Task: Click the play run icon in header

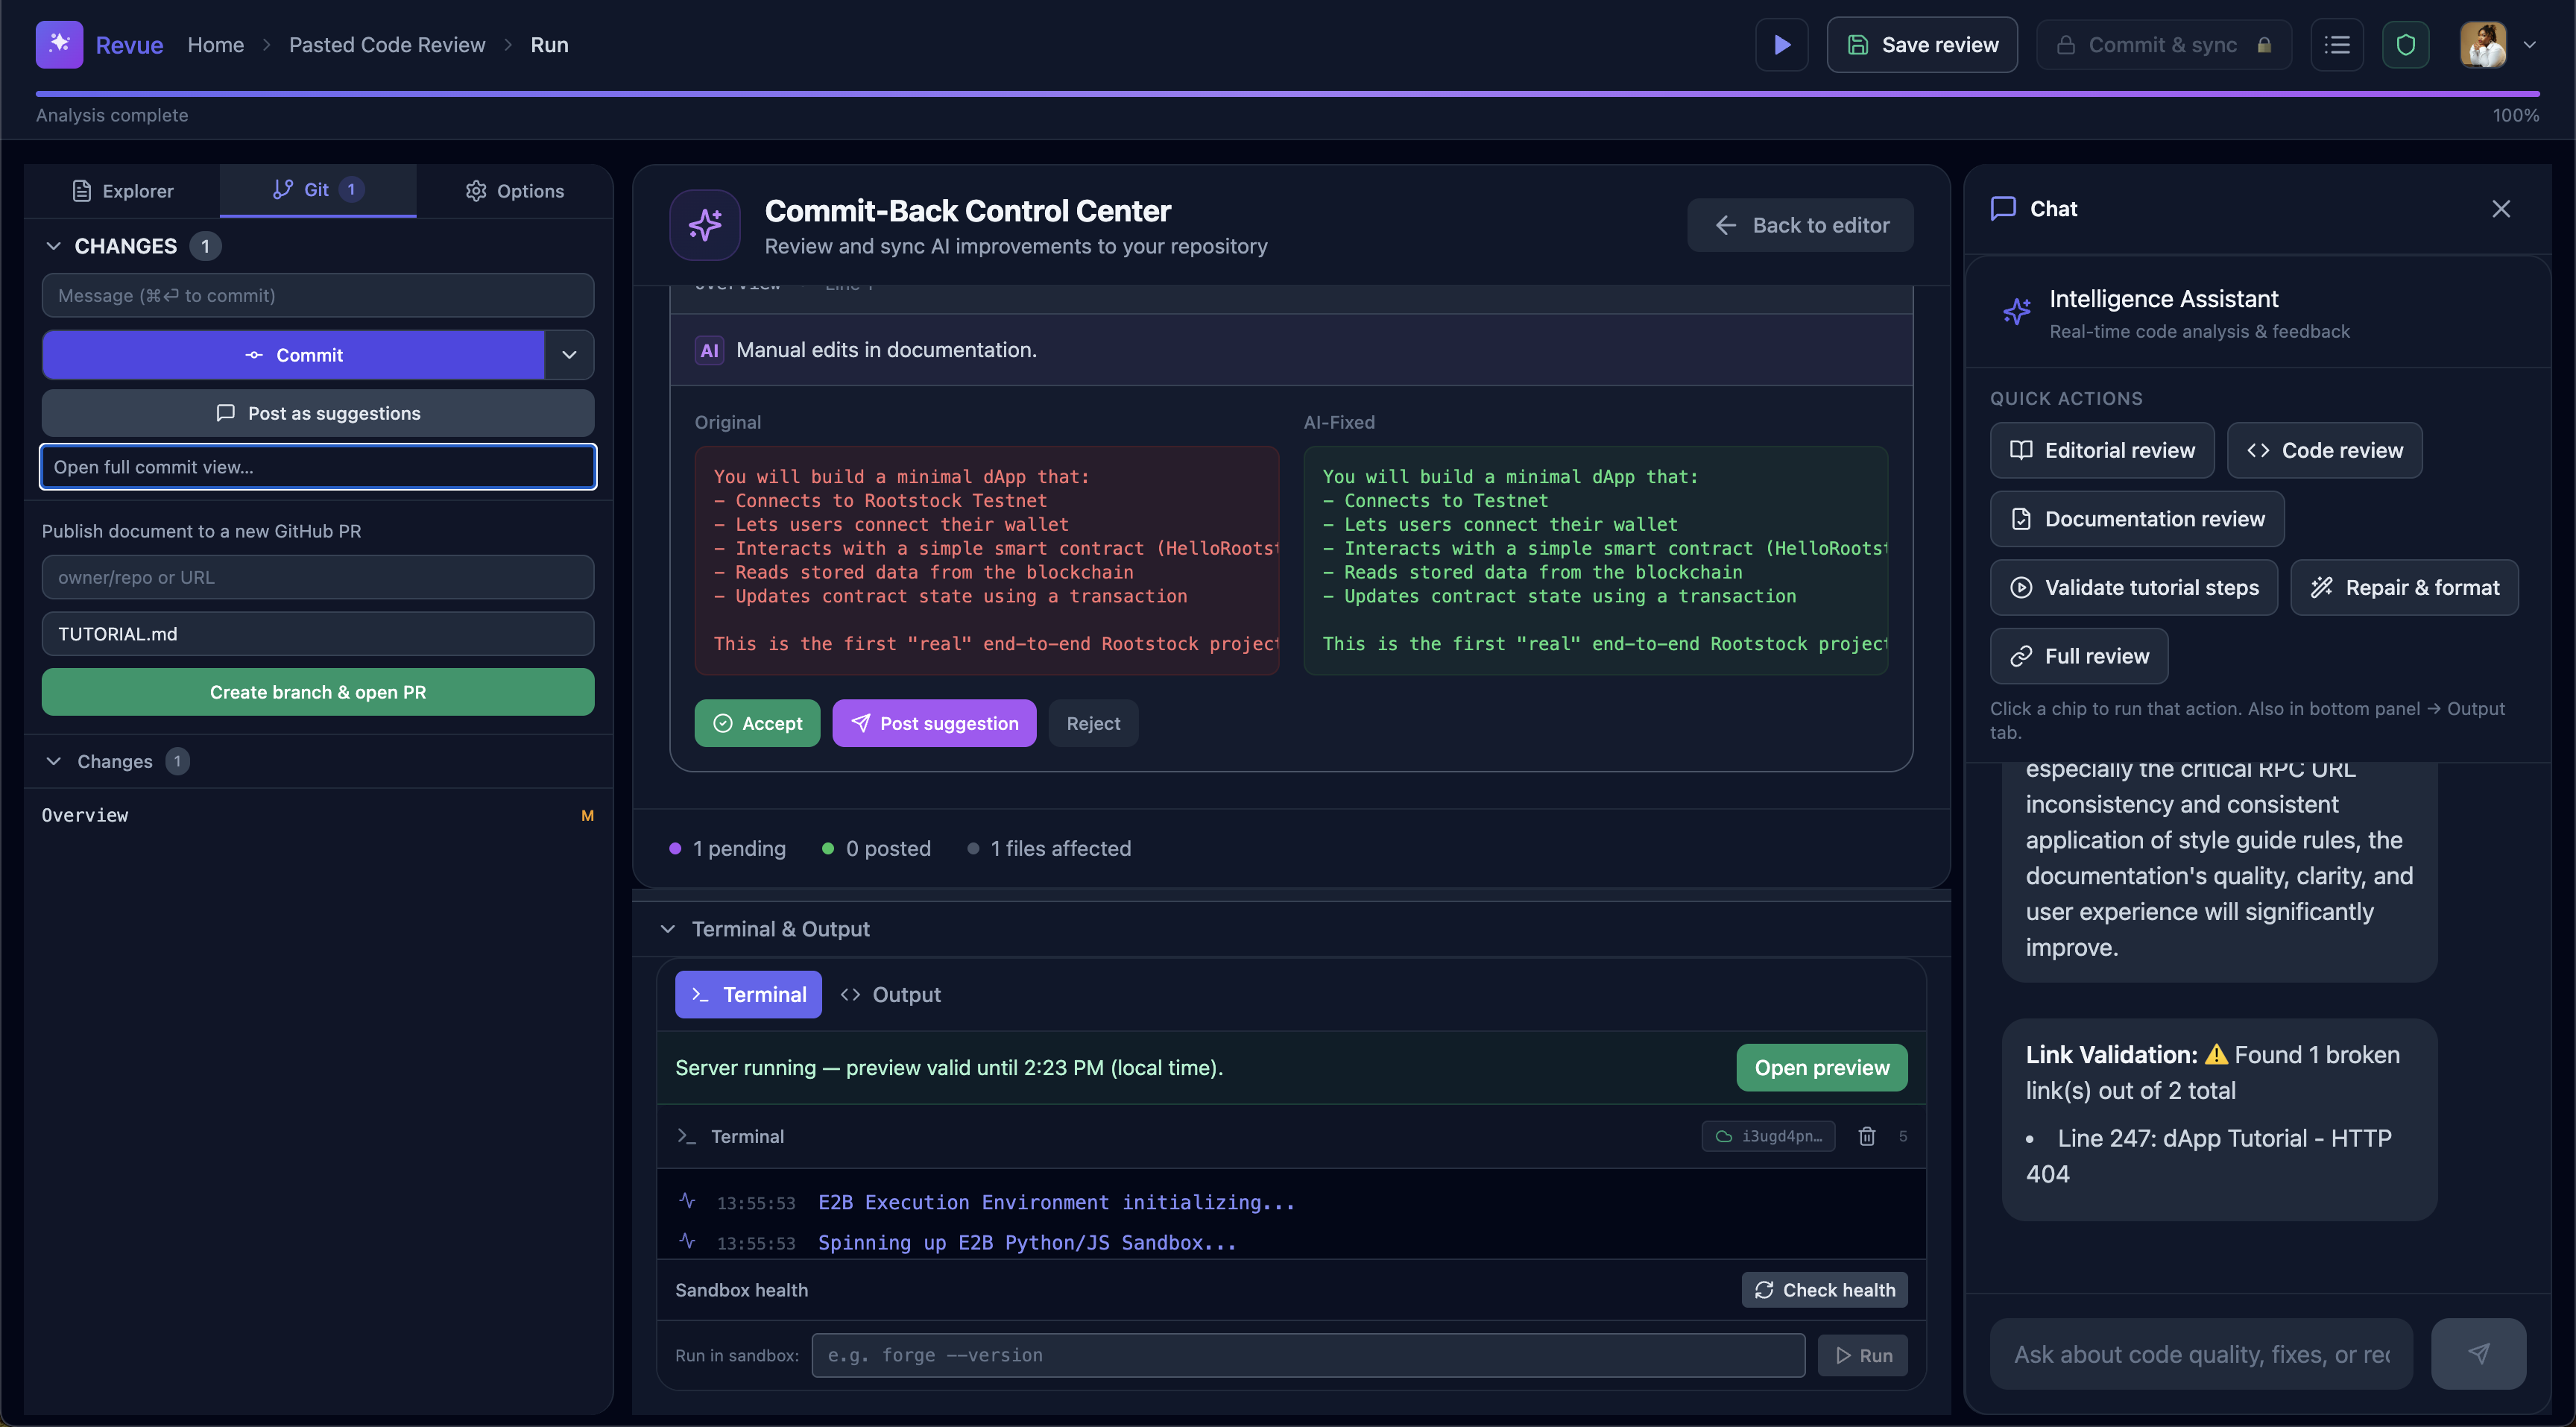Action: click(x=1781, y=45)
